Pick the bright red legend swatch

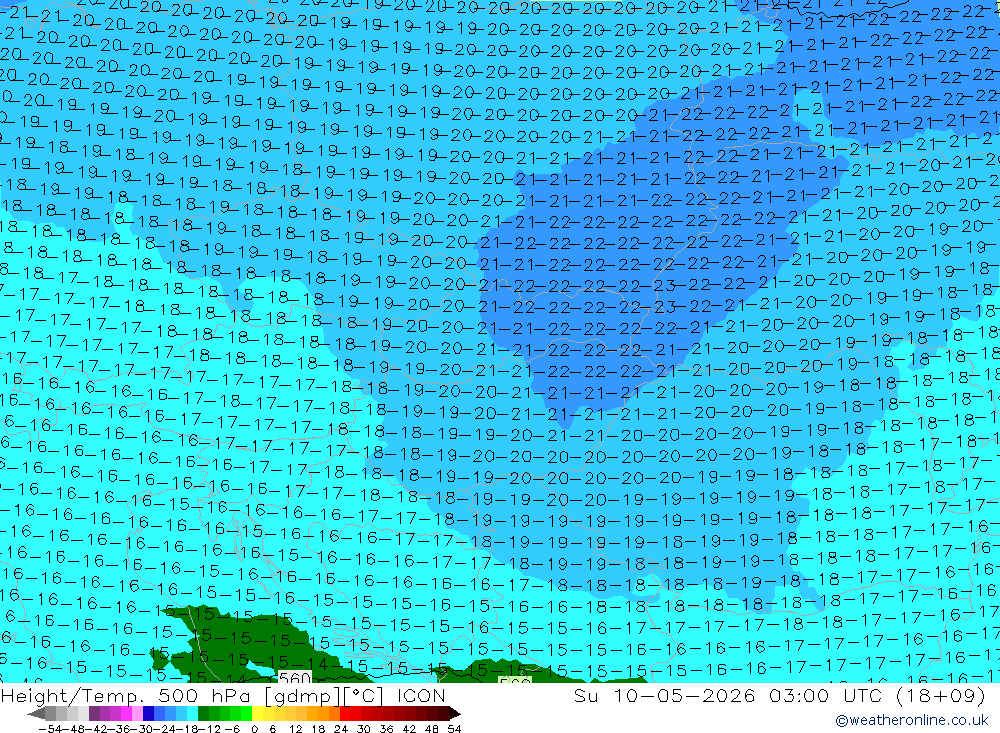click(345, 713)
